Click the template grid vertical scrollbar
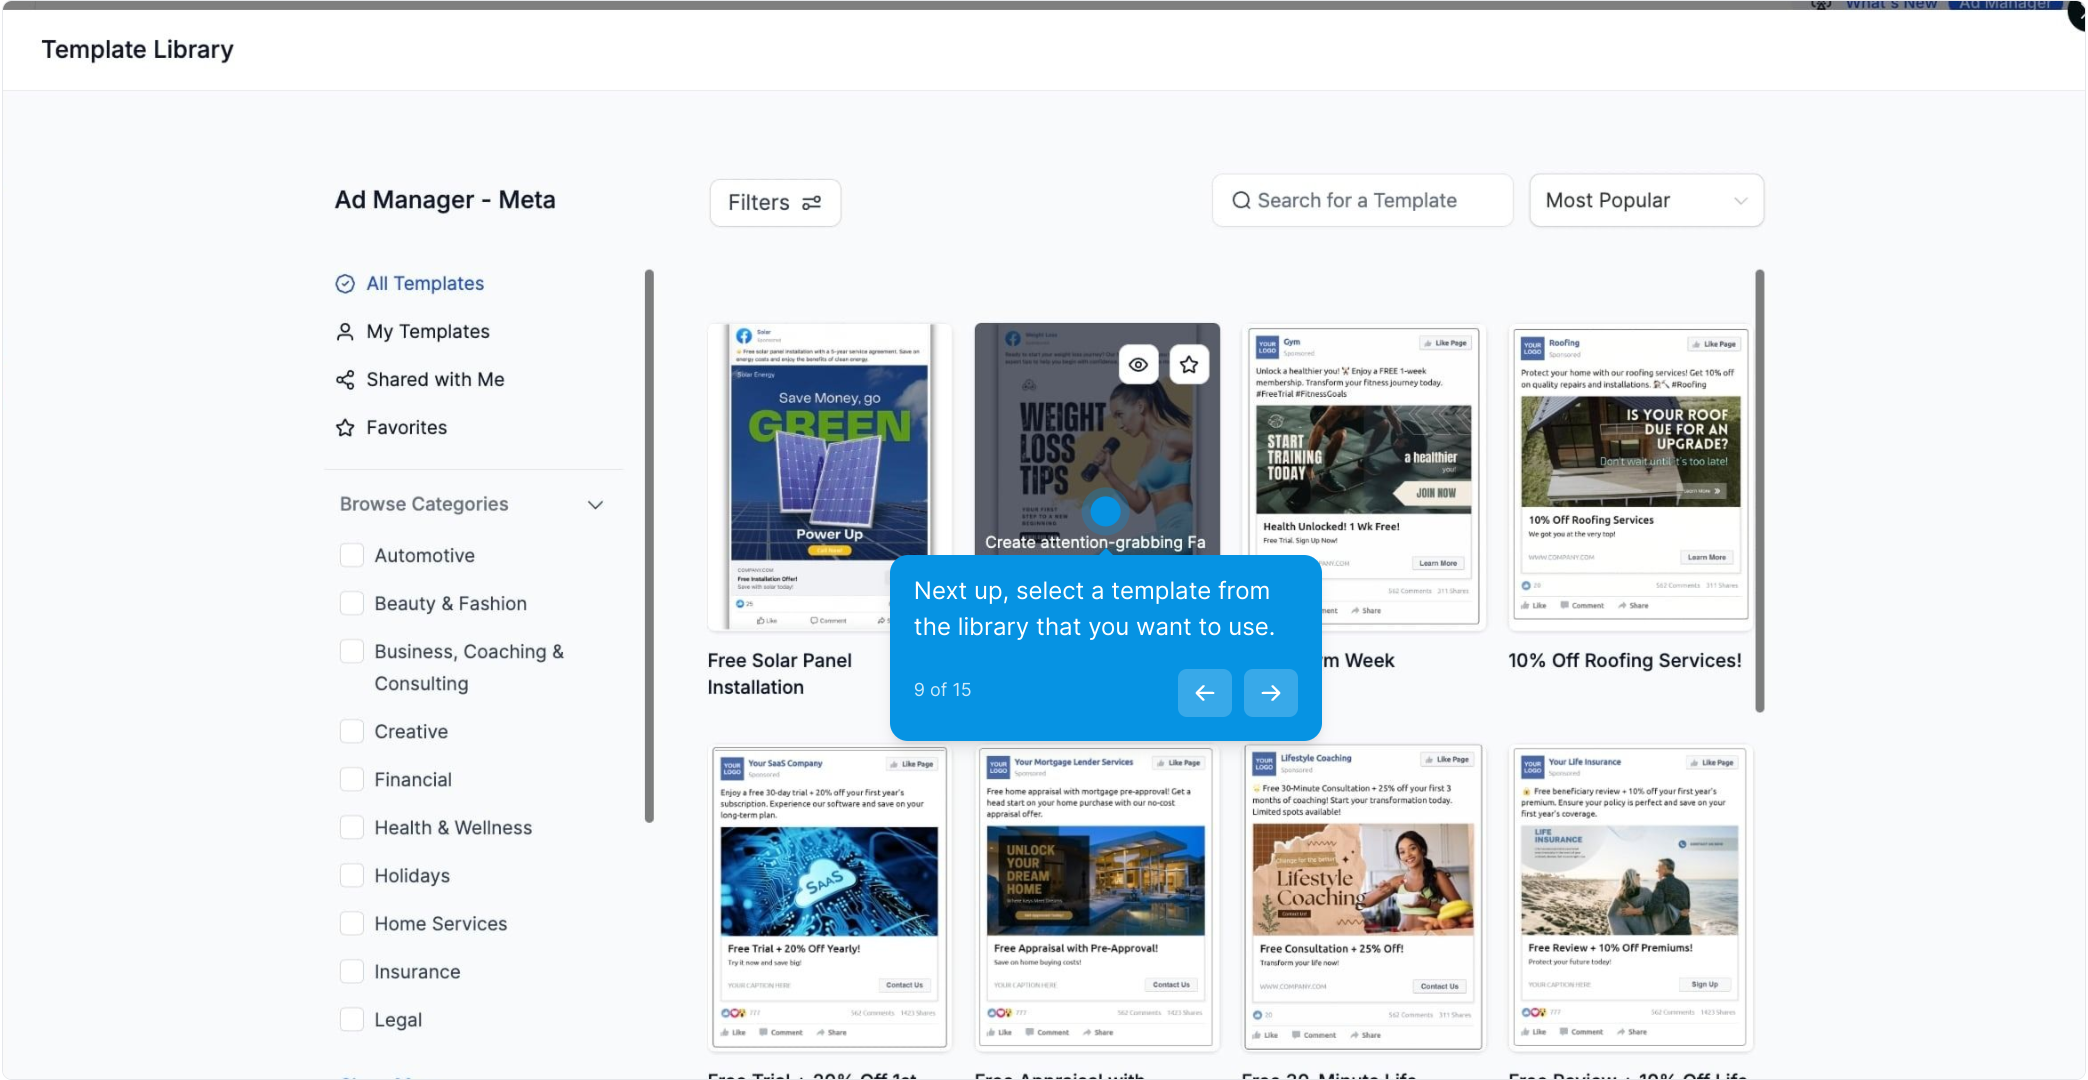 point(1759,491)
